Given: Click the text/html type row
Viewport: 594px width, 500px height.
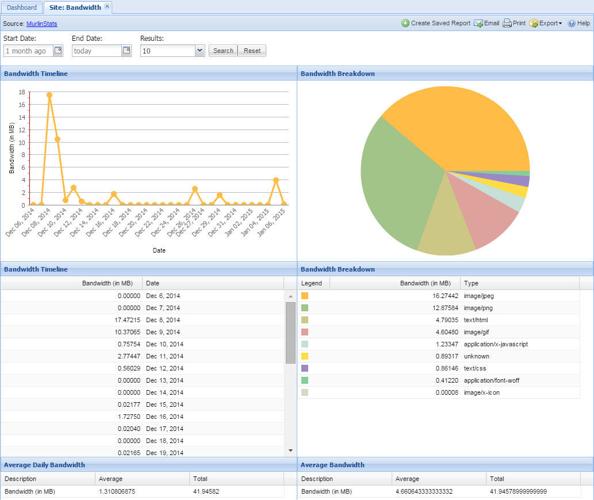Looking at the screenshot, I should tap(439, 320).
